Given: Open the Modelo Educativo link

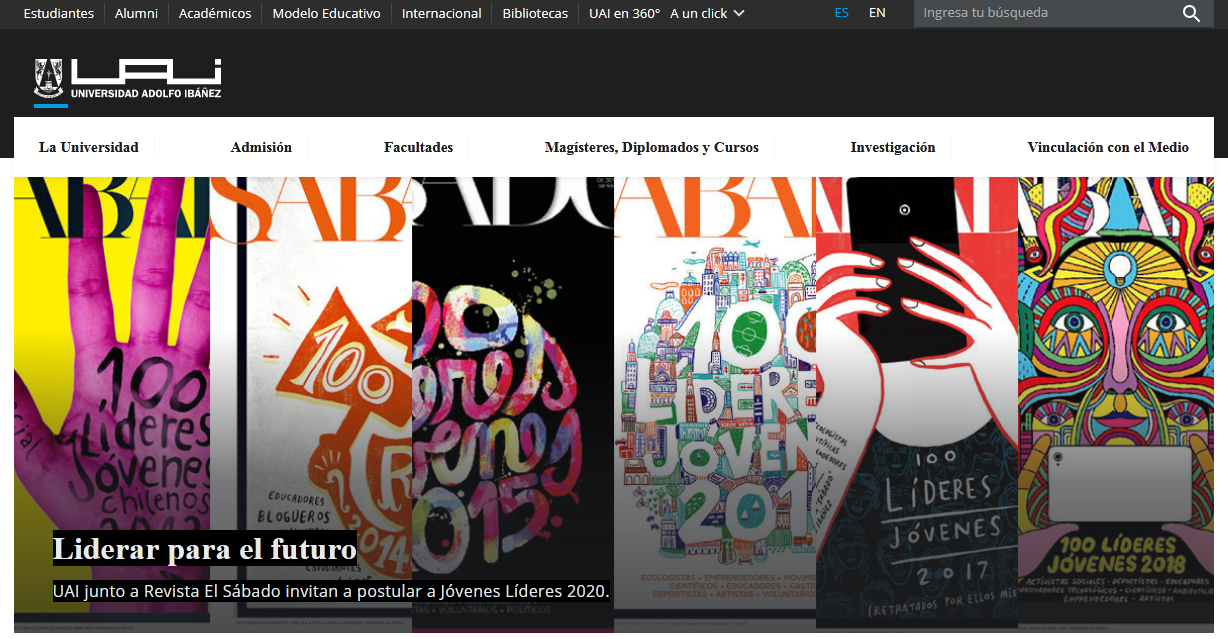Looking at the screenshot, I should click(326, 13).
